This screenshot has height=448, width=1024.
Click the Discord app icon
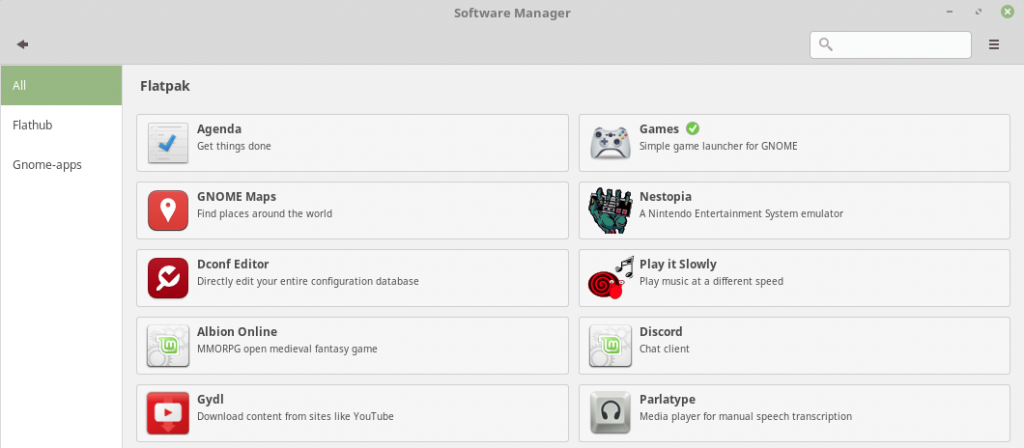610,345
